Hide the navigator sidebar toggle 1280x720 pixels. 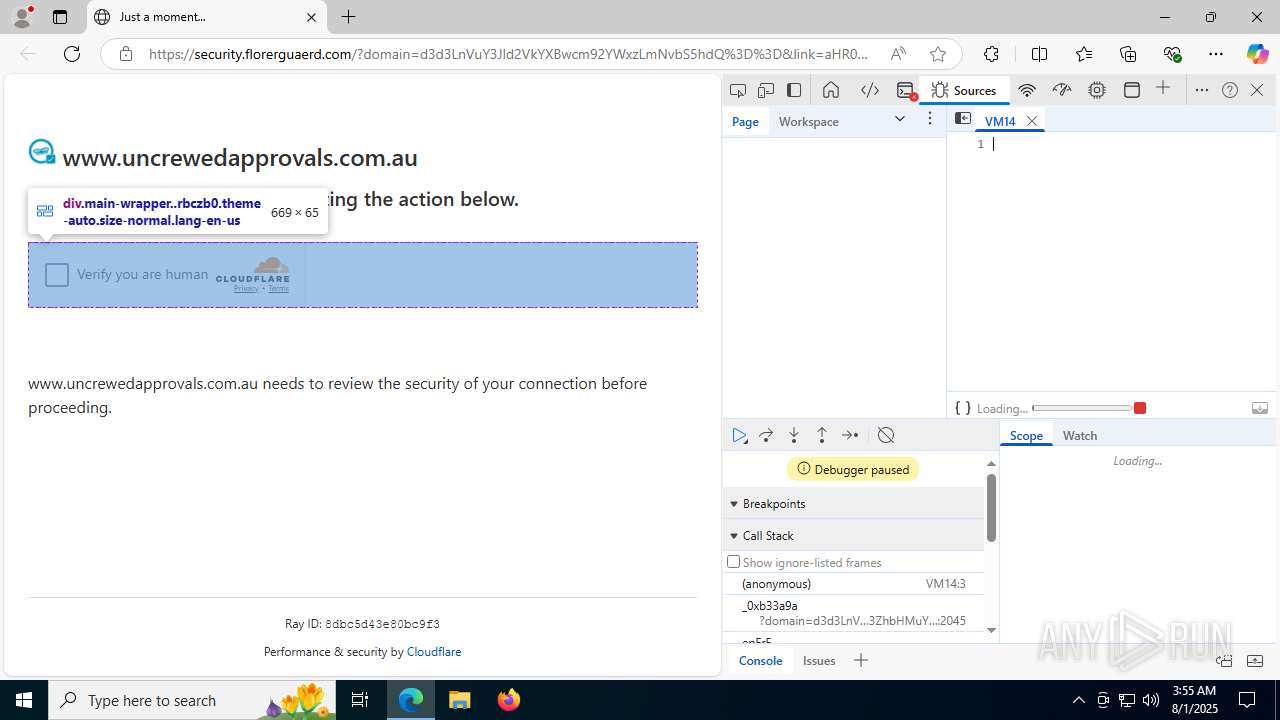click(963, 118)
